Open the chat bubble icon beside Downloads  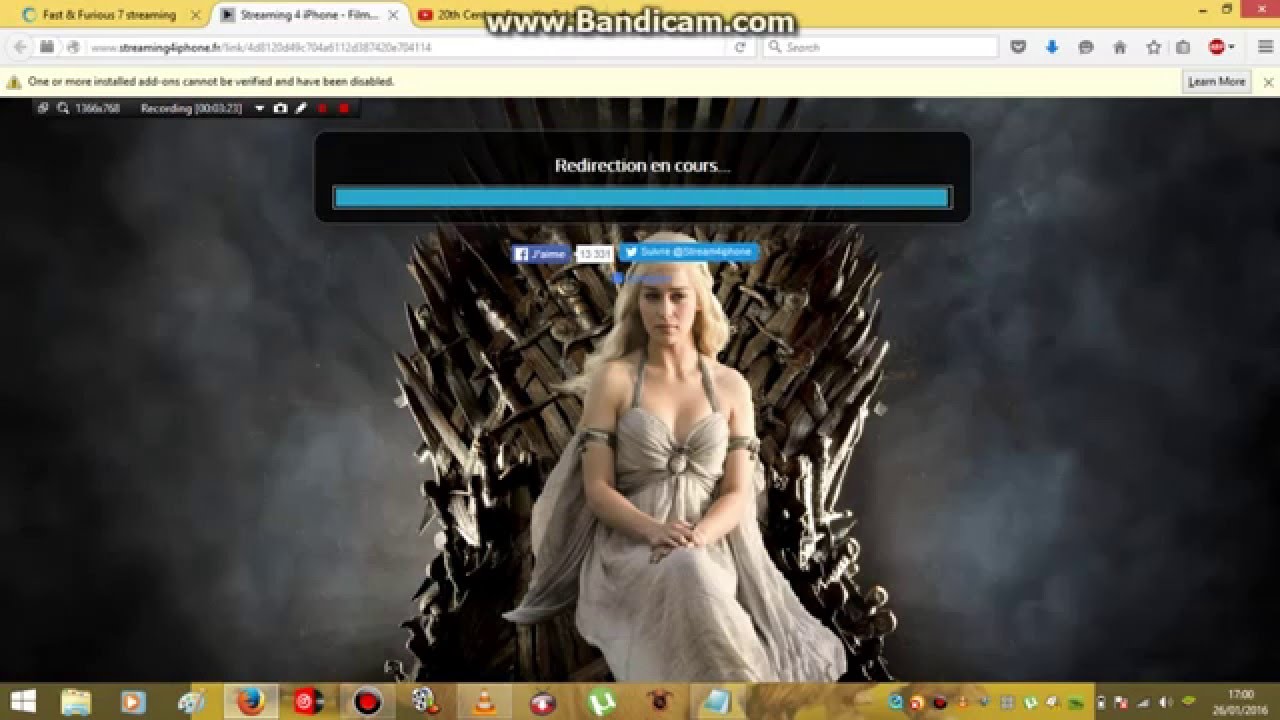pyautogui.click(x=1086, y=47)
